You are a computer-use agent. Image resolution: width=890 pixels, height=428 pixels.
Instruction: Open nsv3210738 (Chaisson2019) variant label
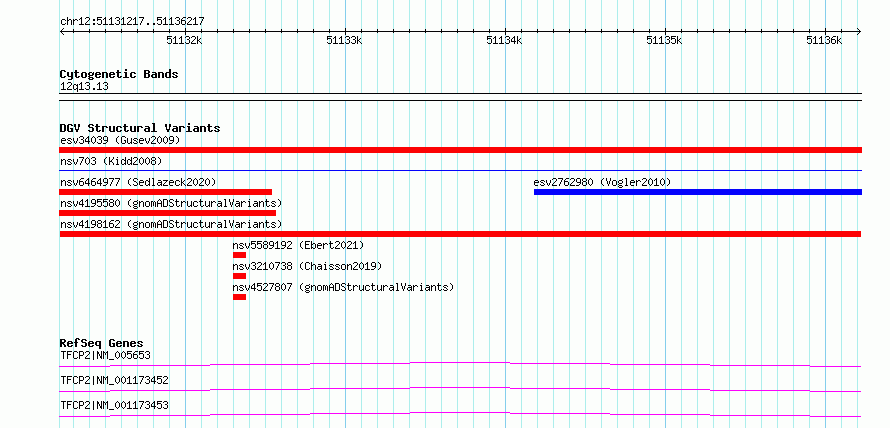(x=308, y=266)
